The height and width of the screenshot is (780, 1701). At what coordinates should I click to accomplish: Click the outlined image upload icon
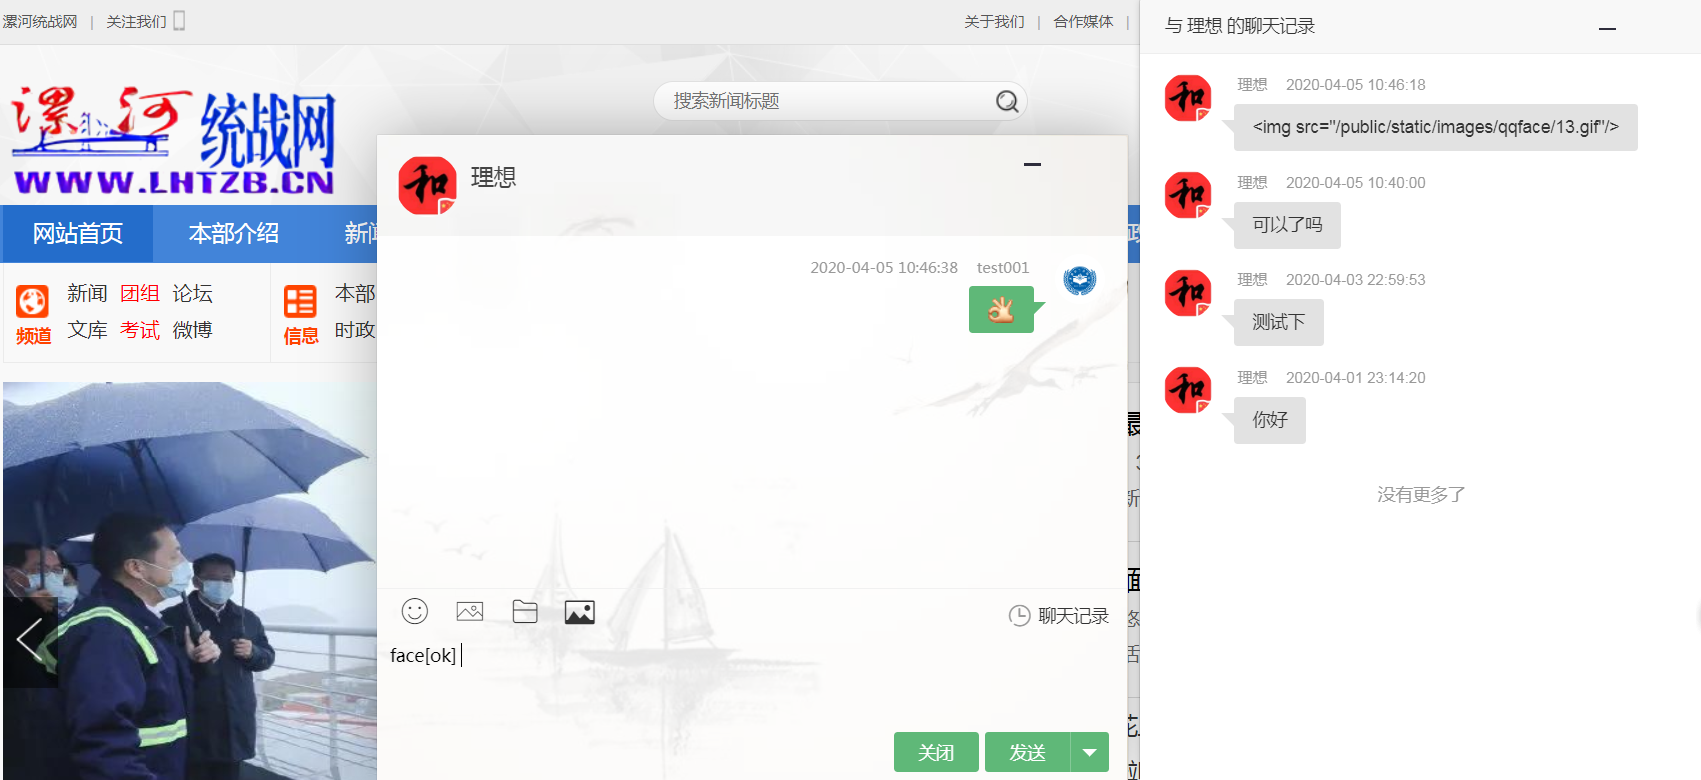point(470,611)
